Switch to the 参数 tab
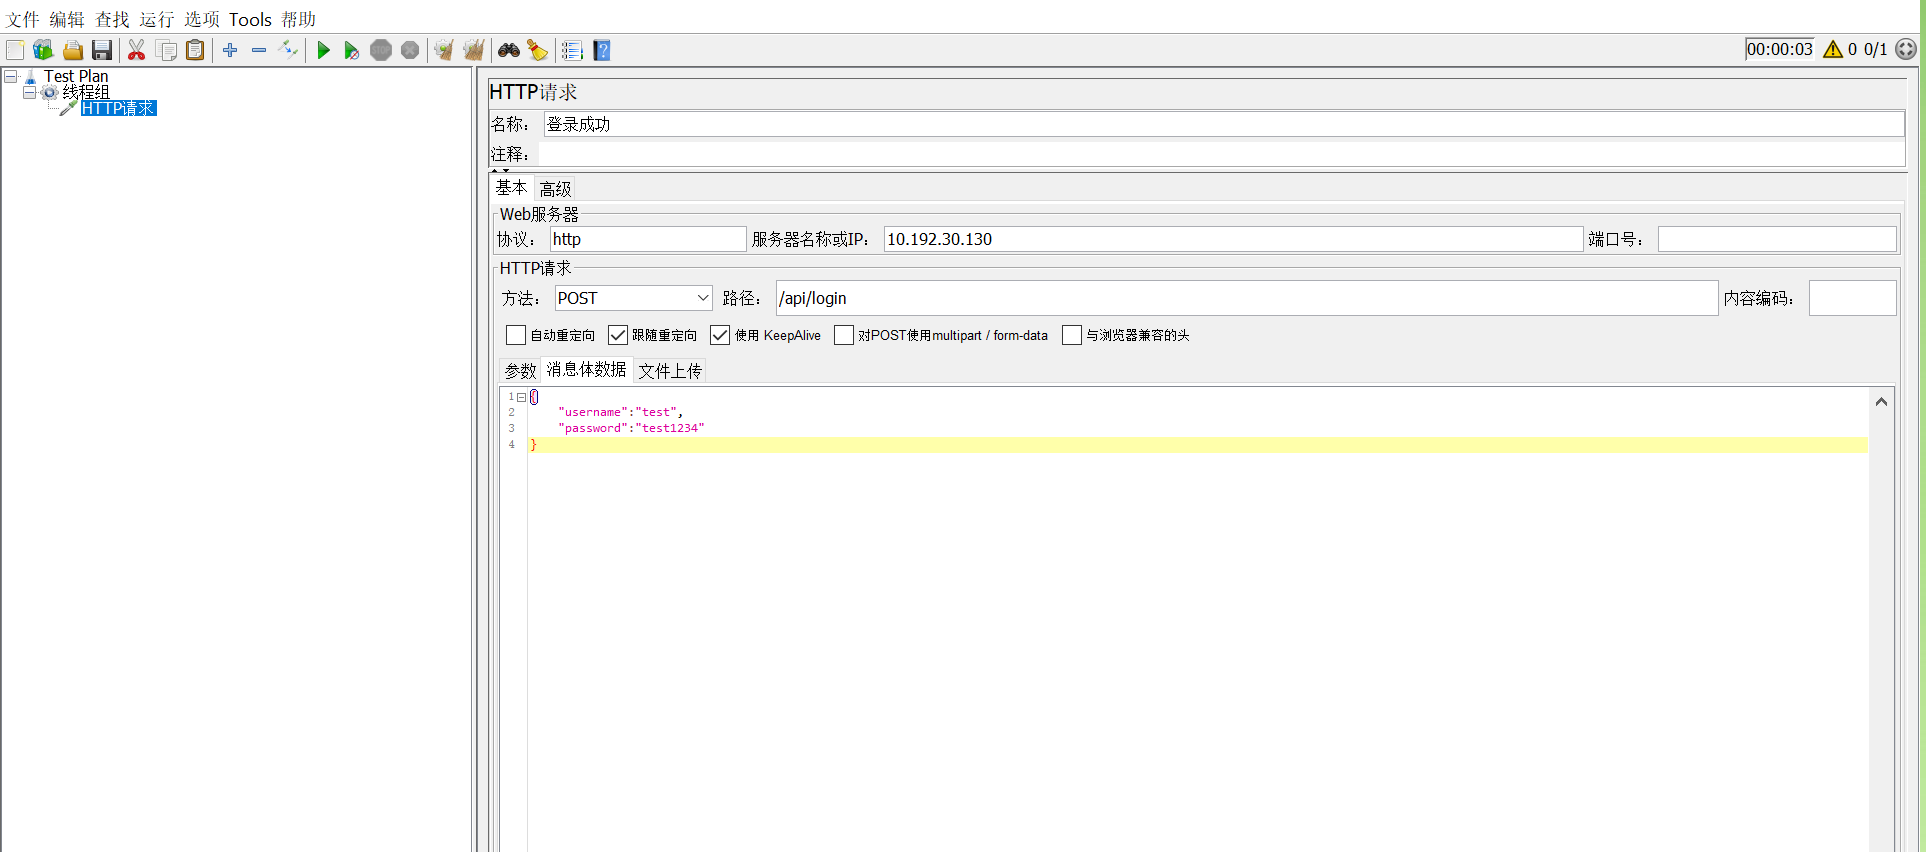This screenshot has width=1926, height=852. tap(520, 371)
